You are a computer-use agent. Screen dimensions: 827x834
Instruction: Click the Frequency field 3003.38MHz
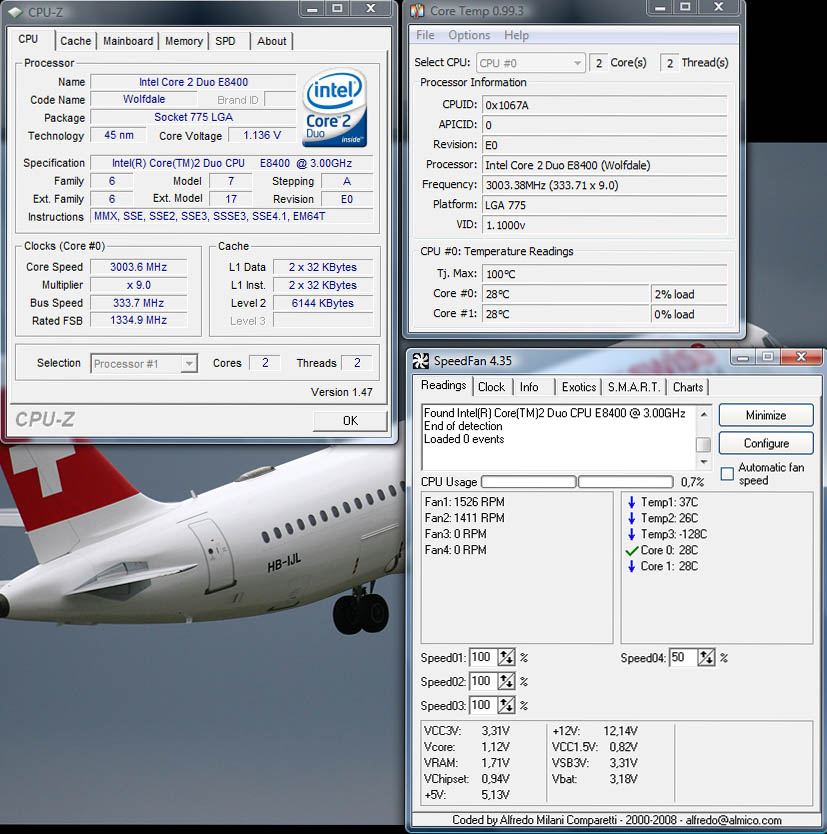(604, 185)
